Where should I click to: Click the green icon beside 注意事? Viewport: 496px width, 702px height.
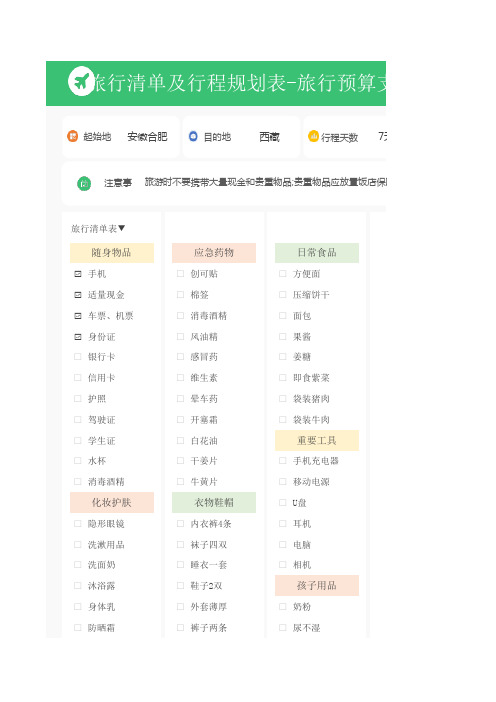[84, 183]
